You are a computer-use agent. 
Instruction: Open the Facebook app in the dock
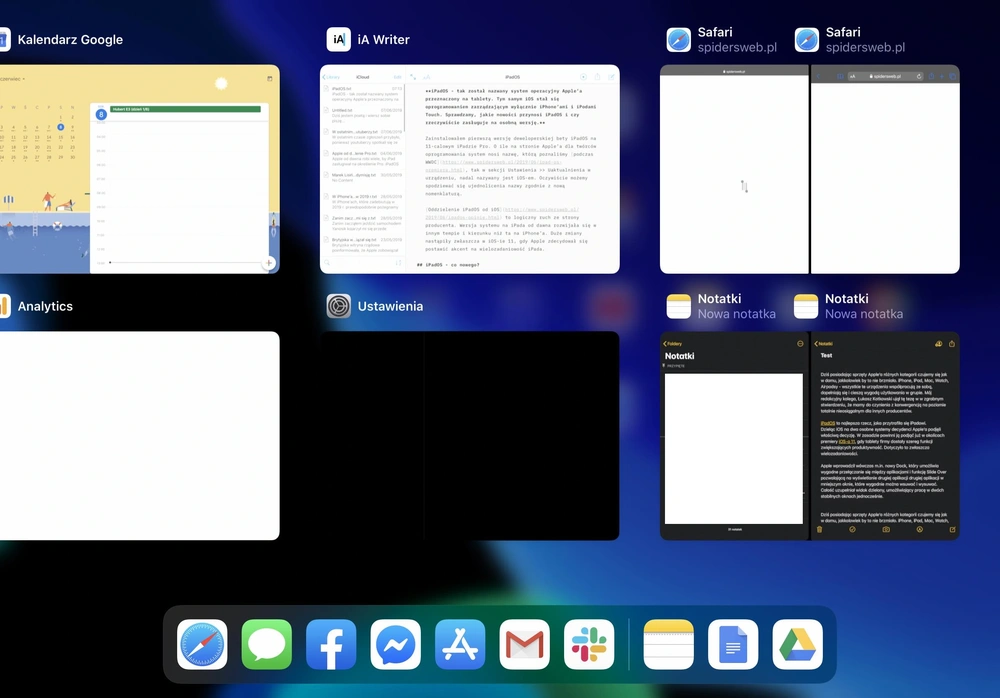pos(331,644)
